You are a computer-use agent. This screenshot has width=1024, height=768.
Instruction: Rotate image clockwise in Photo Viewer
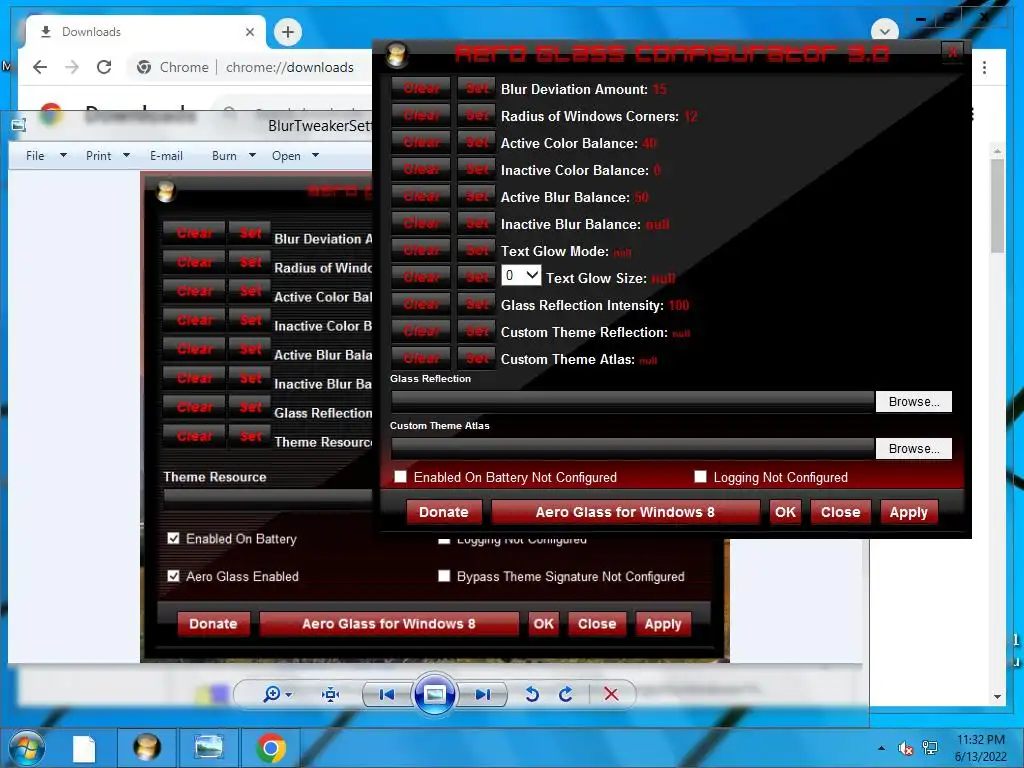pyautogui.click(x=566, y=694)
